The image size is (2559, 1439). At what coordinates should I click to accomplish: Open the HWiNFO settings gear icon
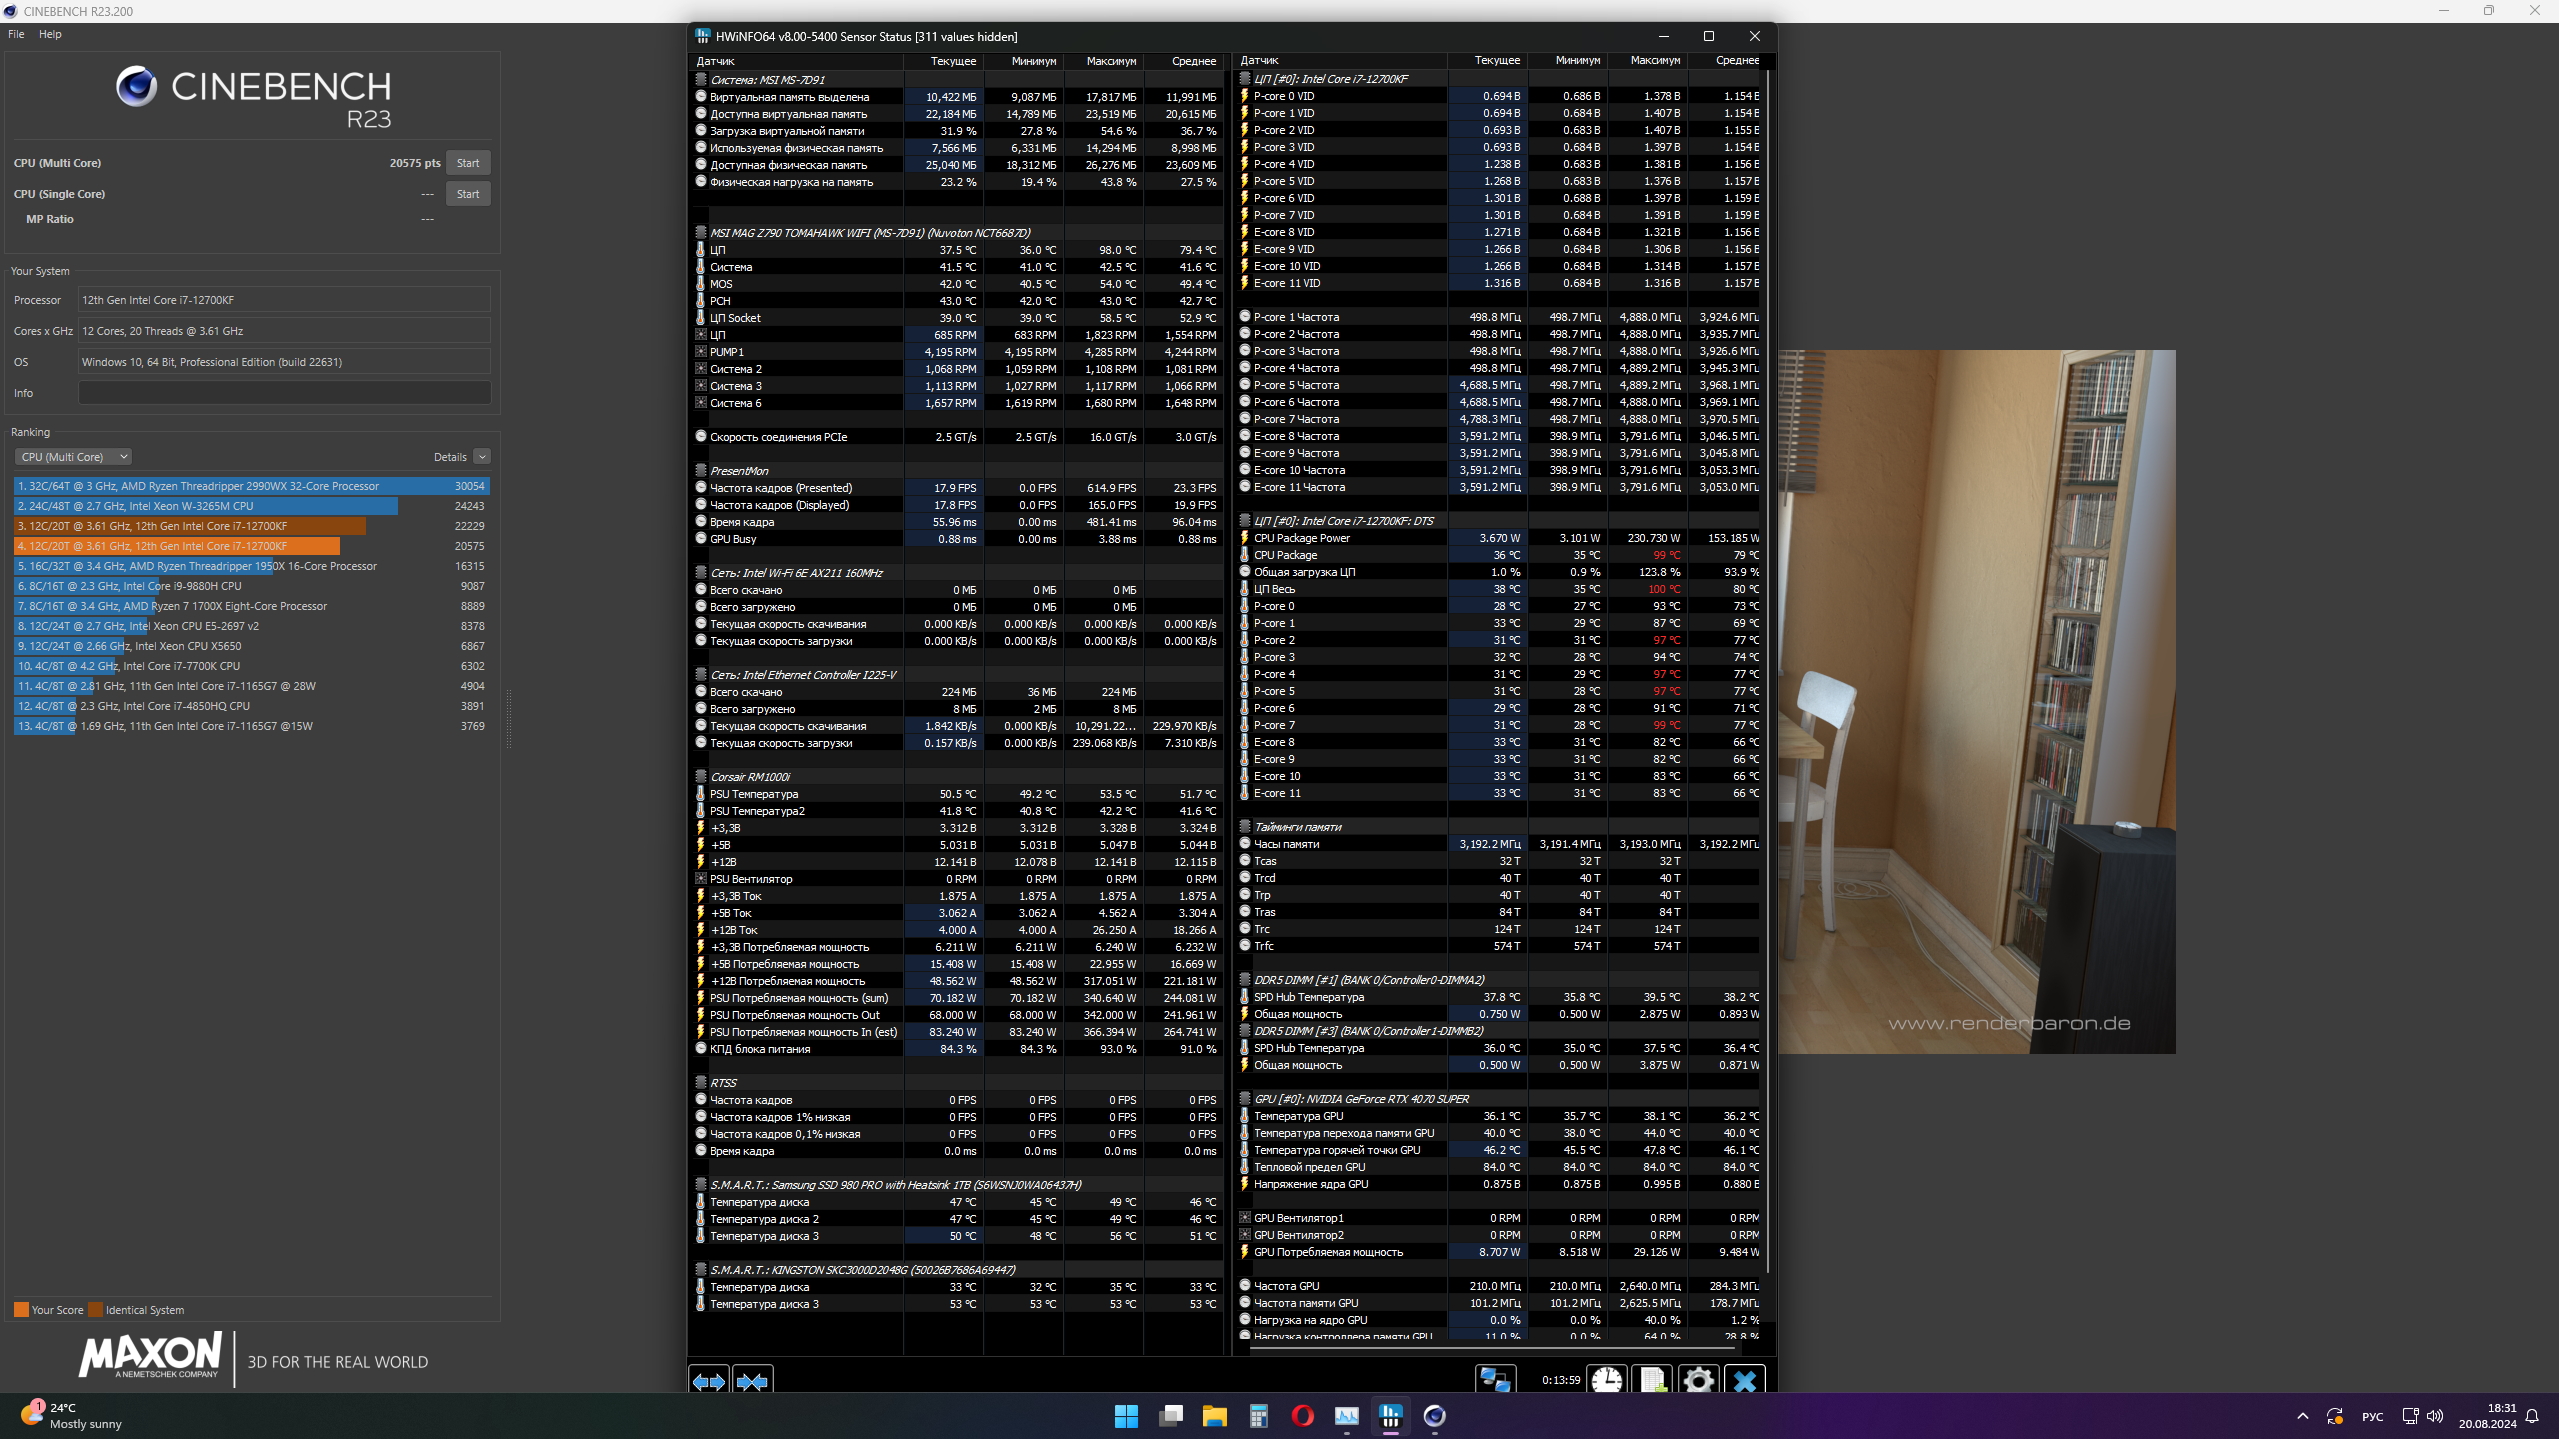(x=1698, y=1381)
